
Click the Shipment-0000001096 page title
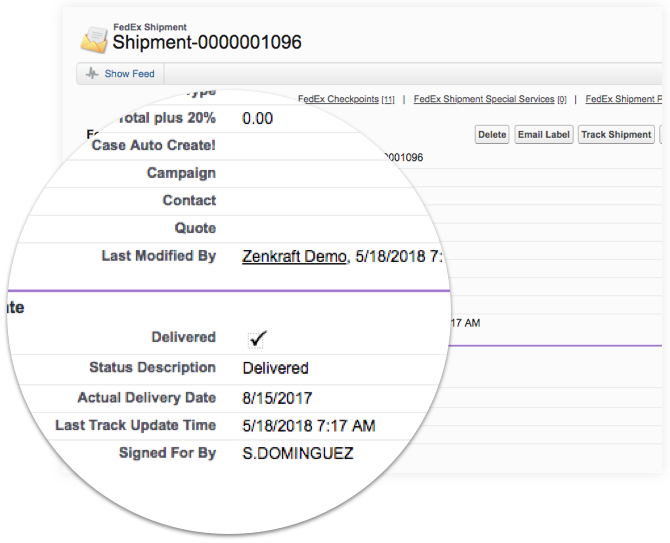[207, 42]
